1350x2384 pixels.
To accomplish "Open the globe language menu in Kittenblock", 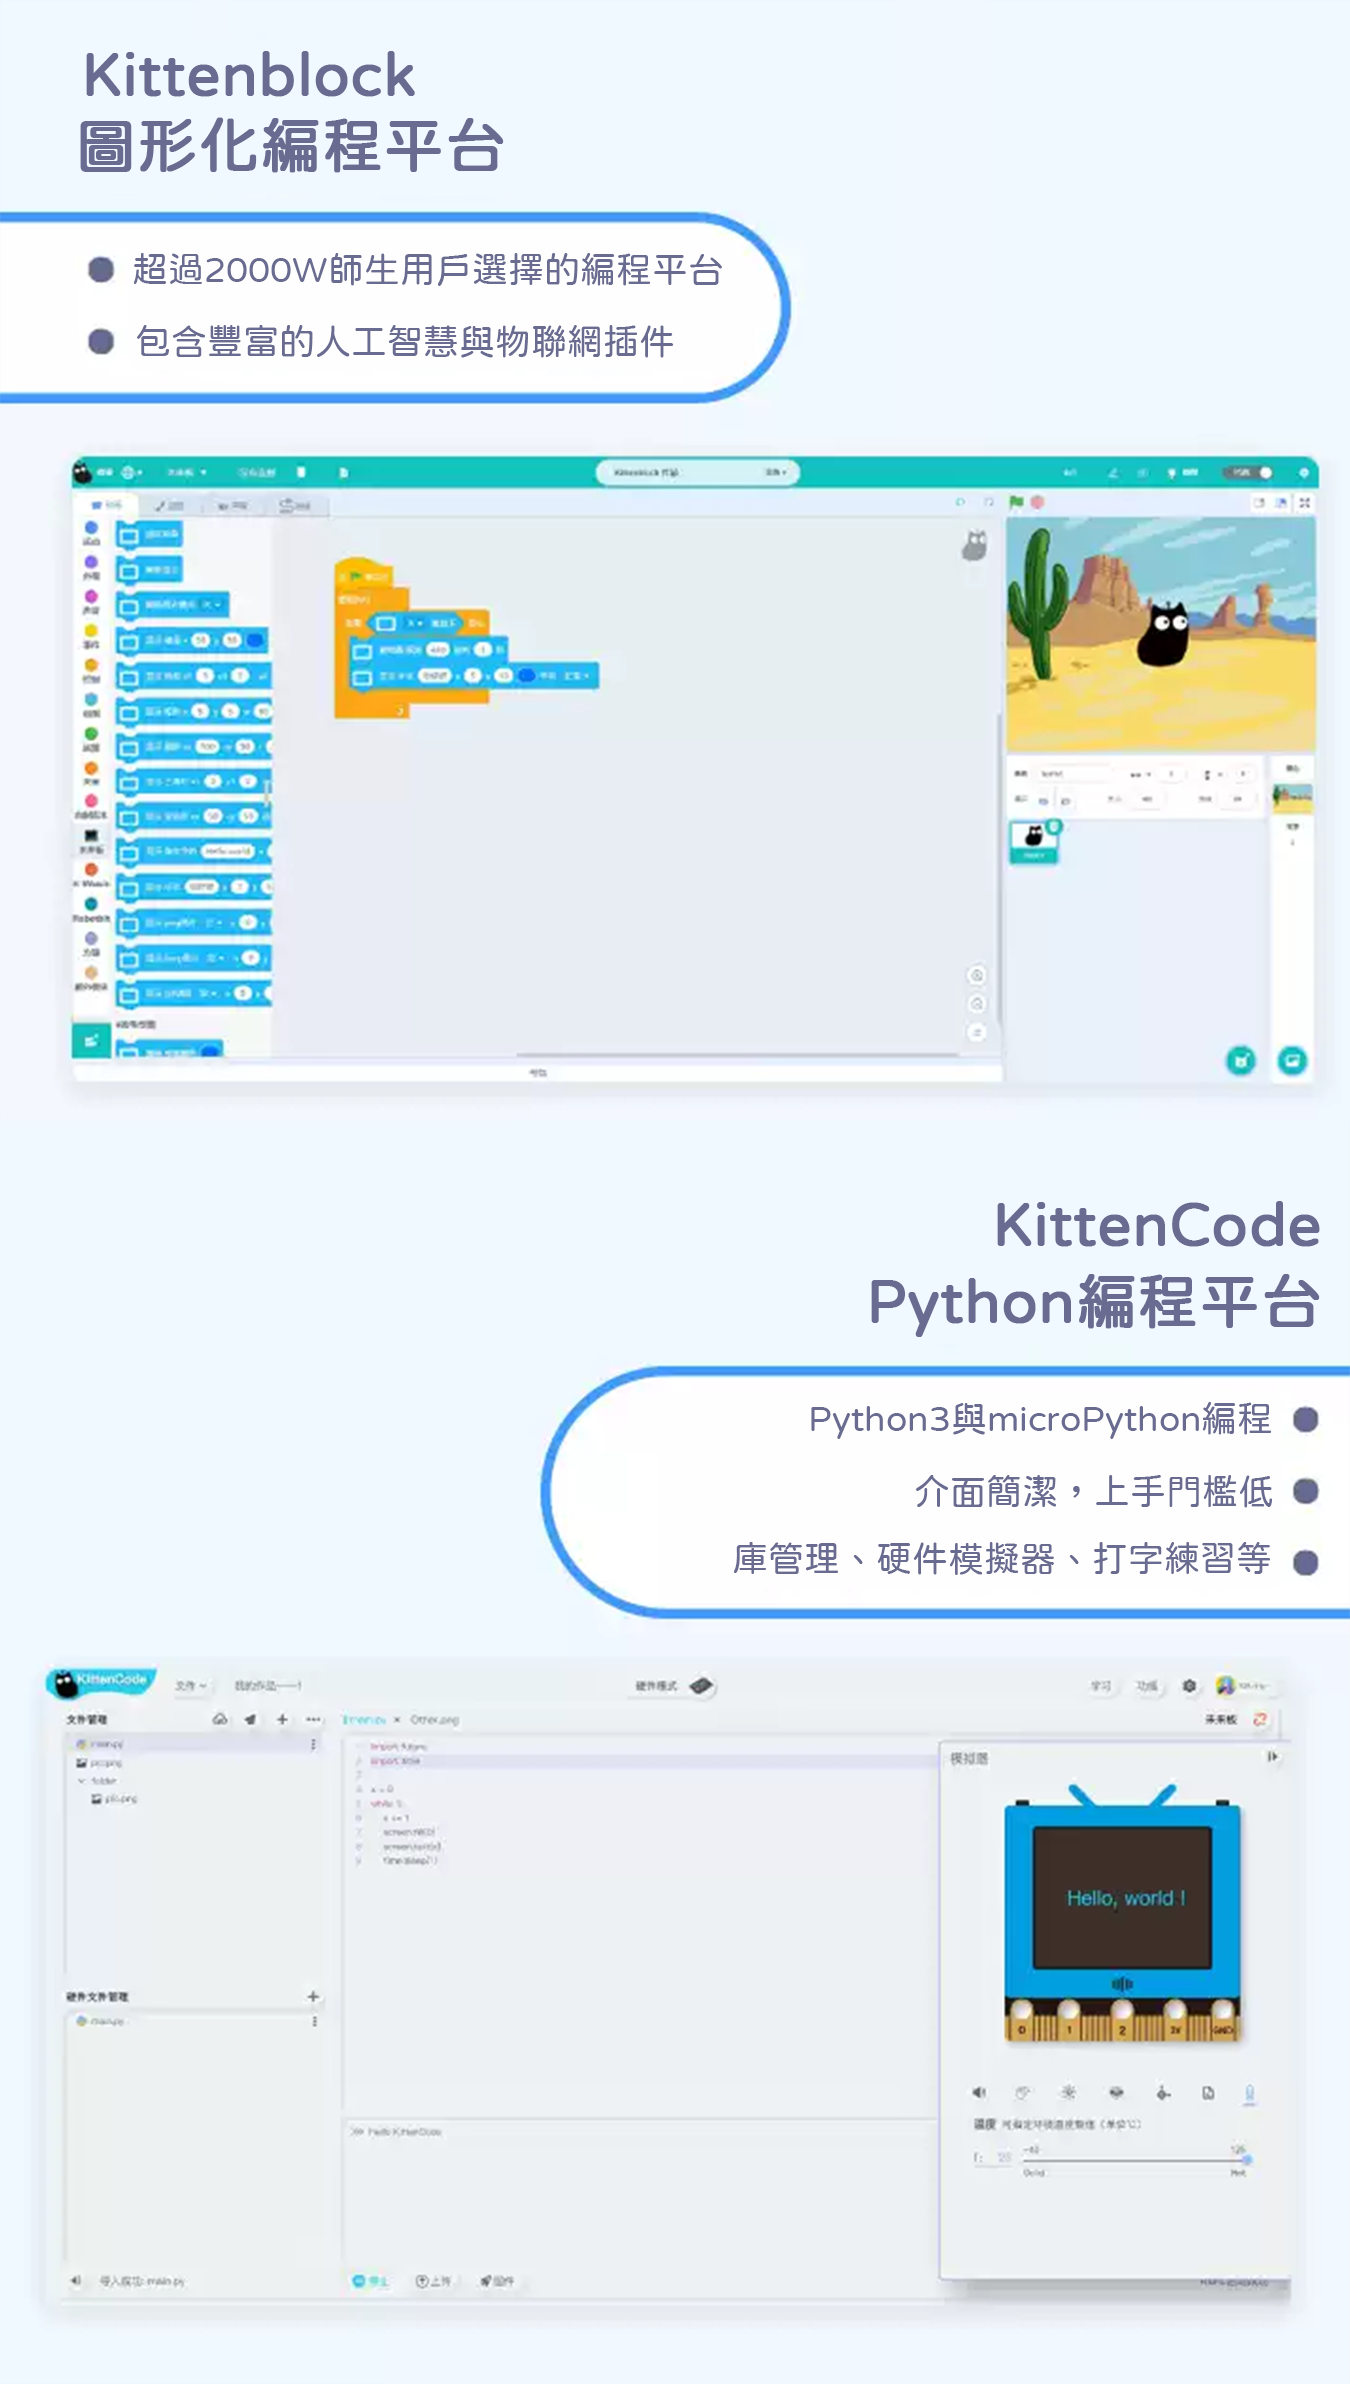I will pos(131,472).
